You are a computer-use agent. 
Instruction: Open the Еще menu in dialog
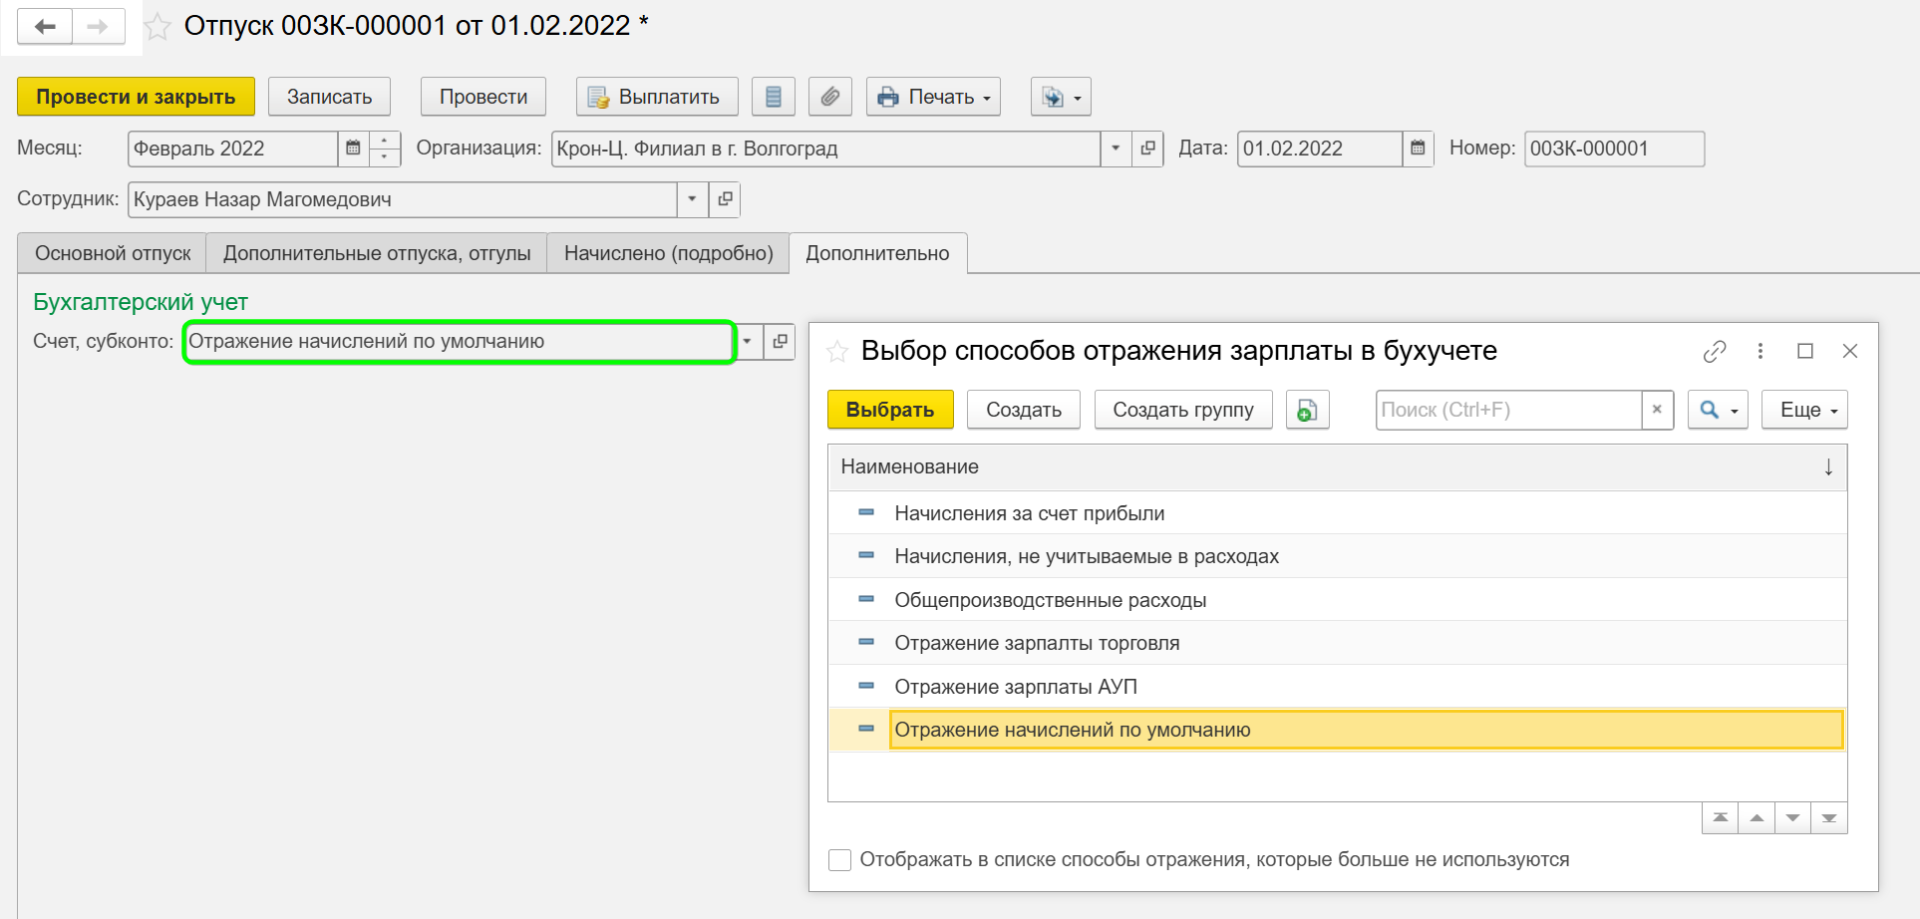click(x=1803, y=410)
